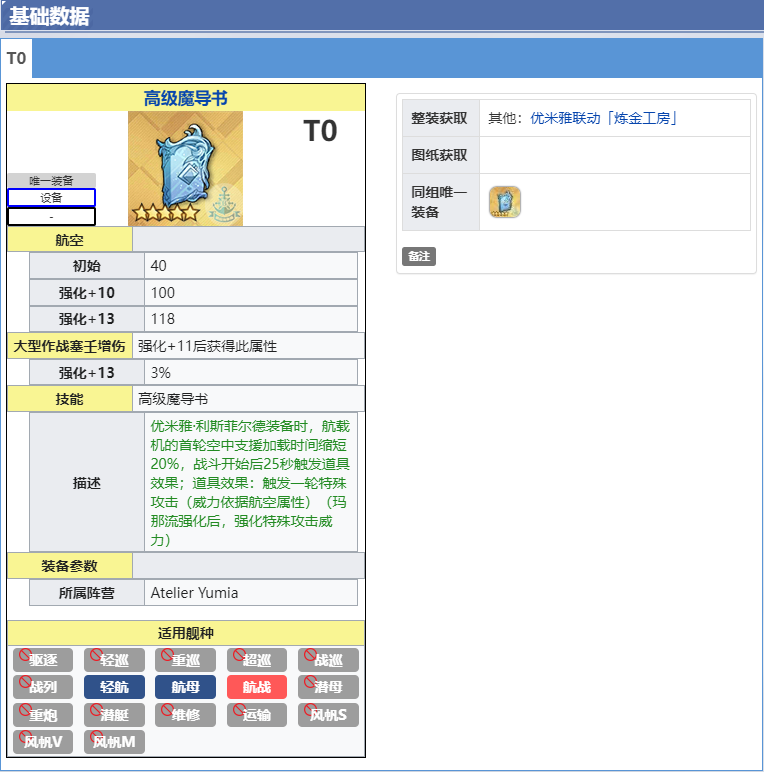Click the 基础数据 section heading
This screenshot has width=764, height=772.
[x=49, y=16]
